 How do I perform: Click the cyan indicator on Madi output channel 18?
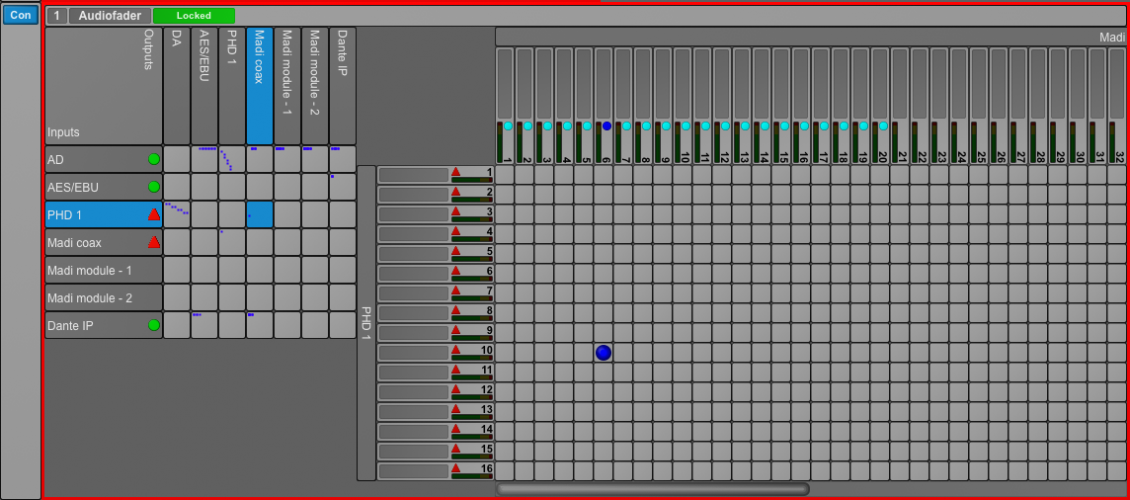[844, 126]
